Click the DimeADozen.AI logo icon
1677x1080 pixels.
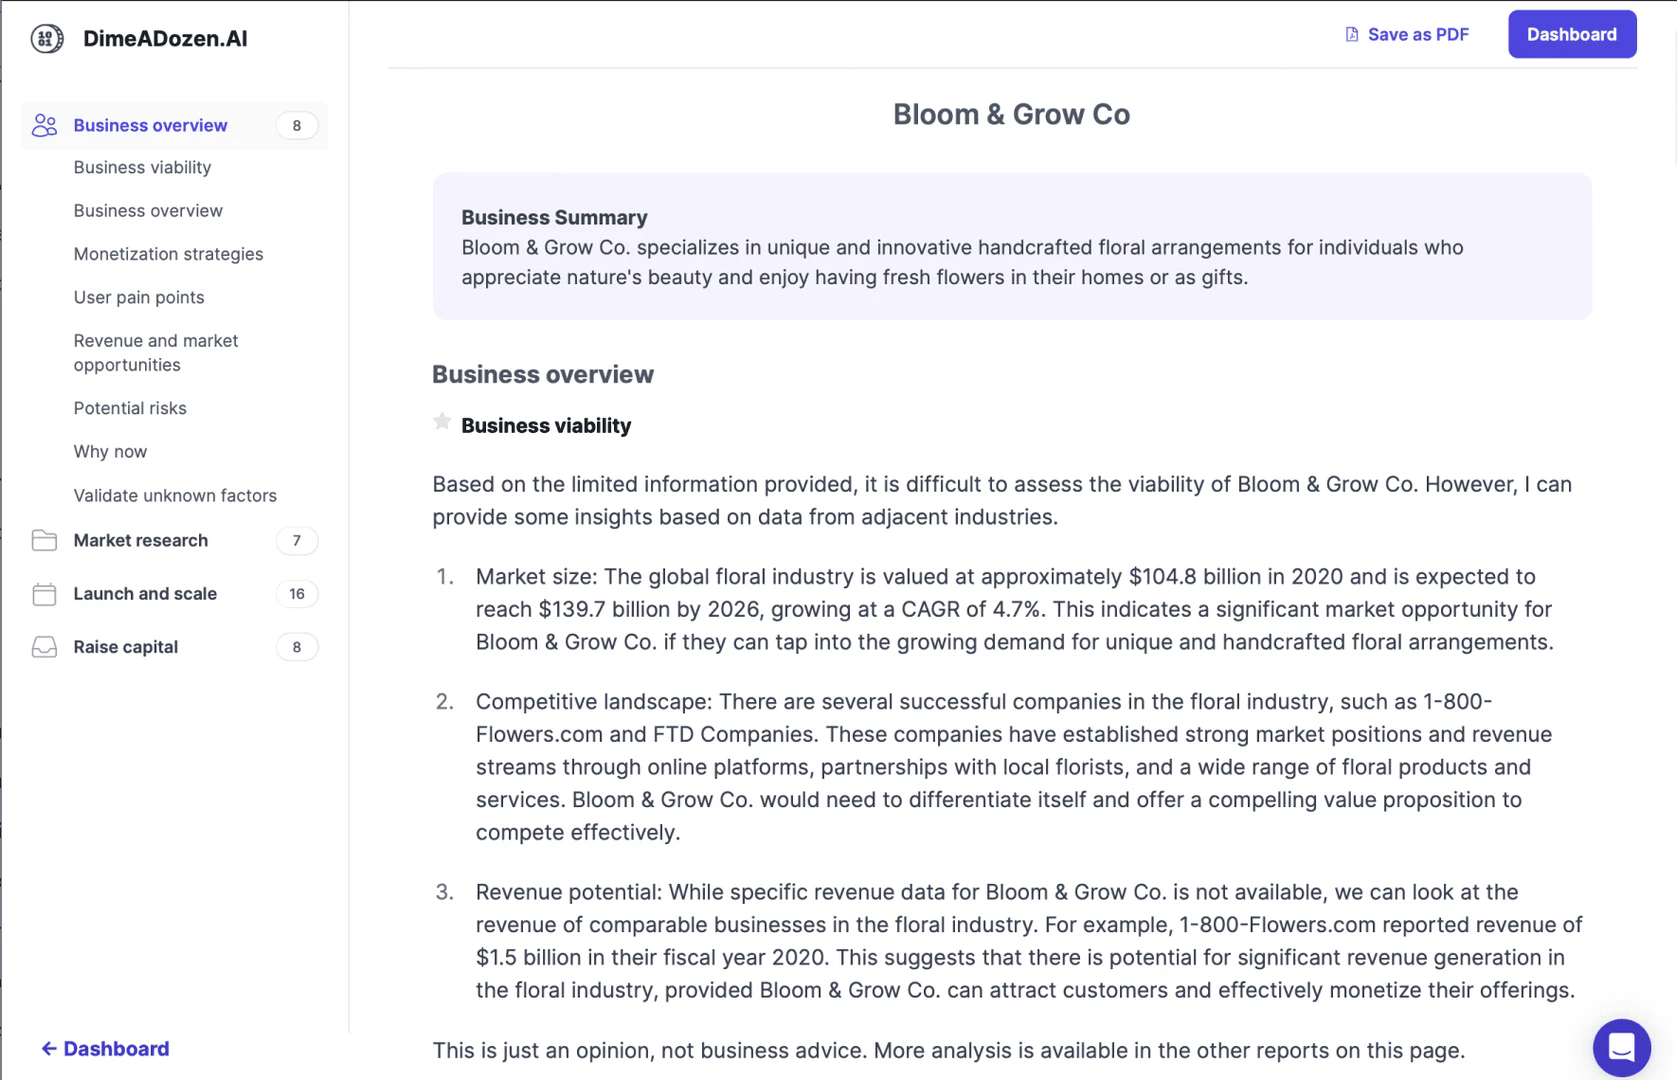(x=46, y=39)
